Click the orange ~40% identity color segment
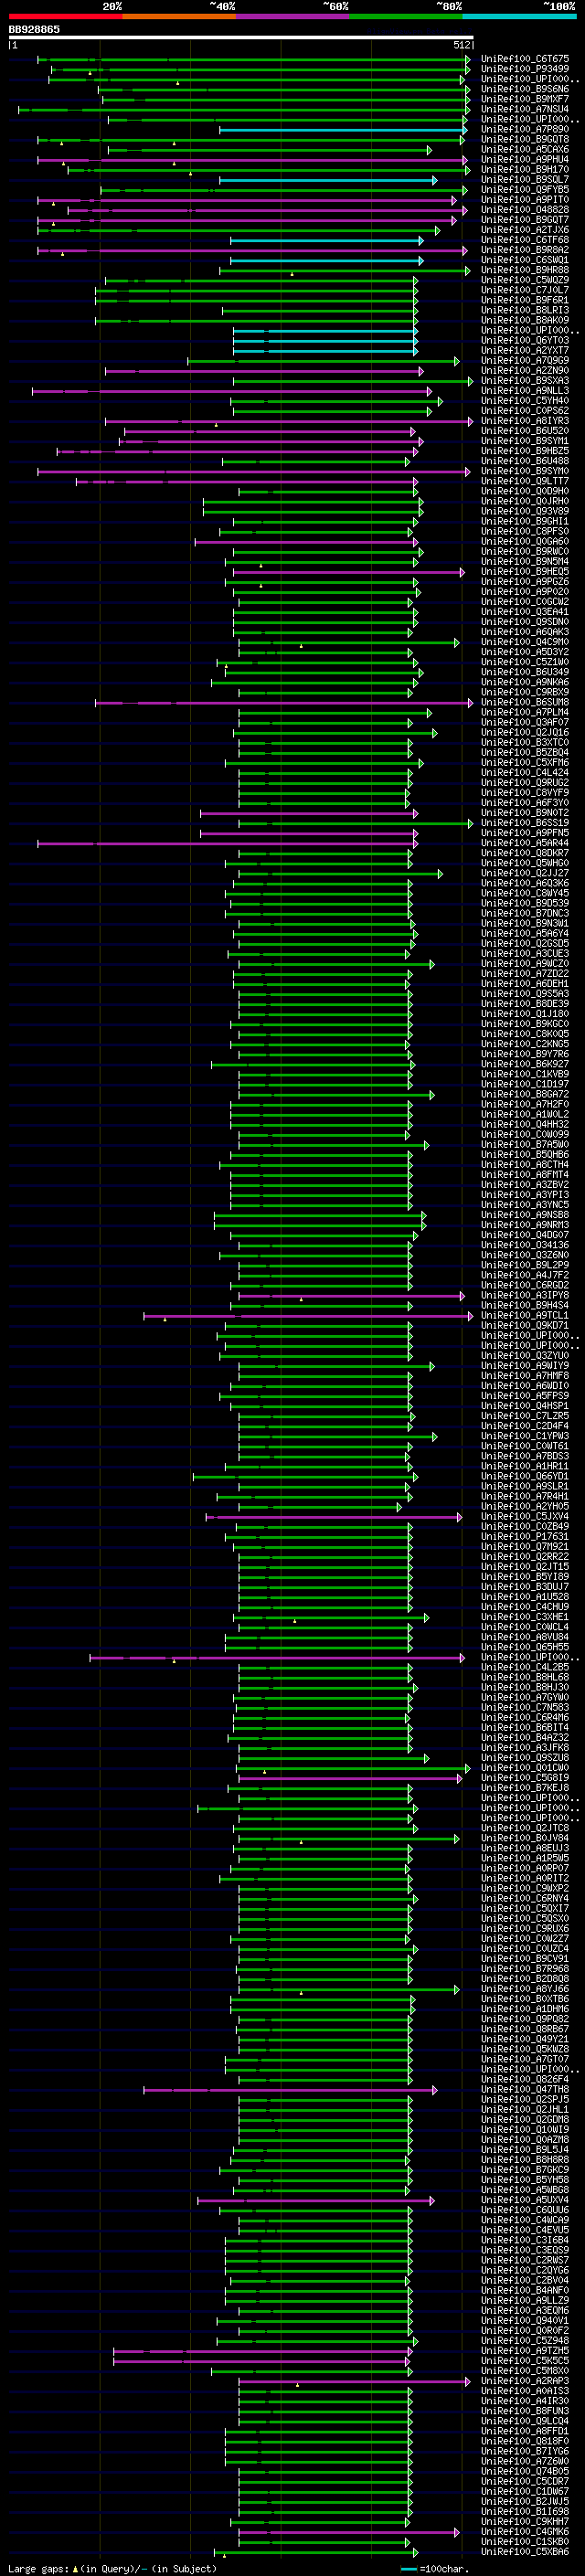 point(179,16)
